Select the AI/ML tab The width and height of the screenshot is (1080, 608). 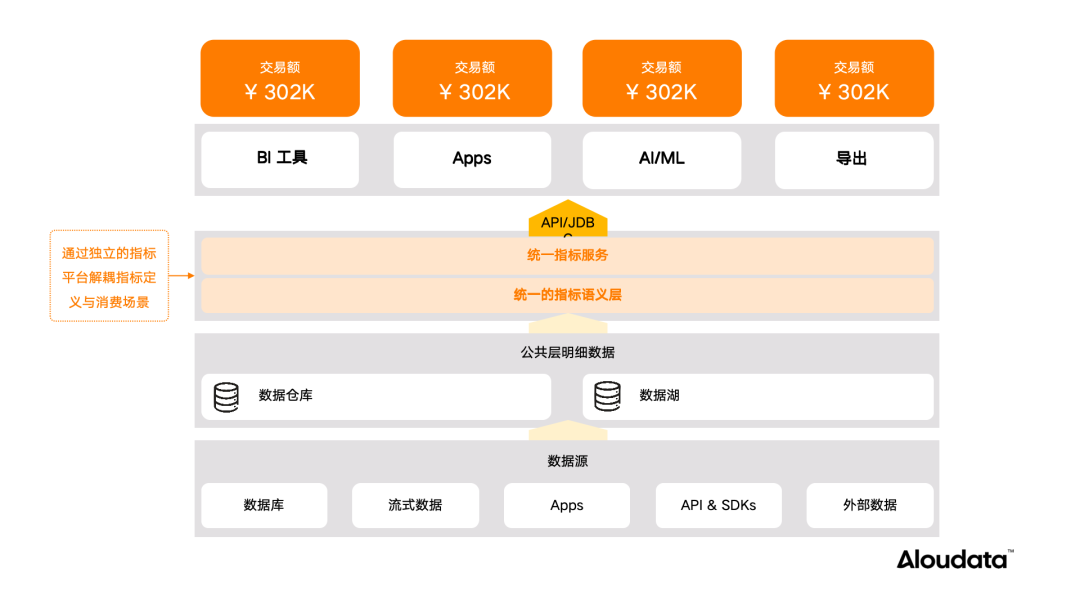(x=661, y=159)
